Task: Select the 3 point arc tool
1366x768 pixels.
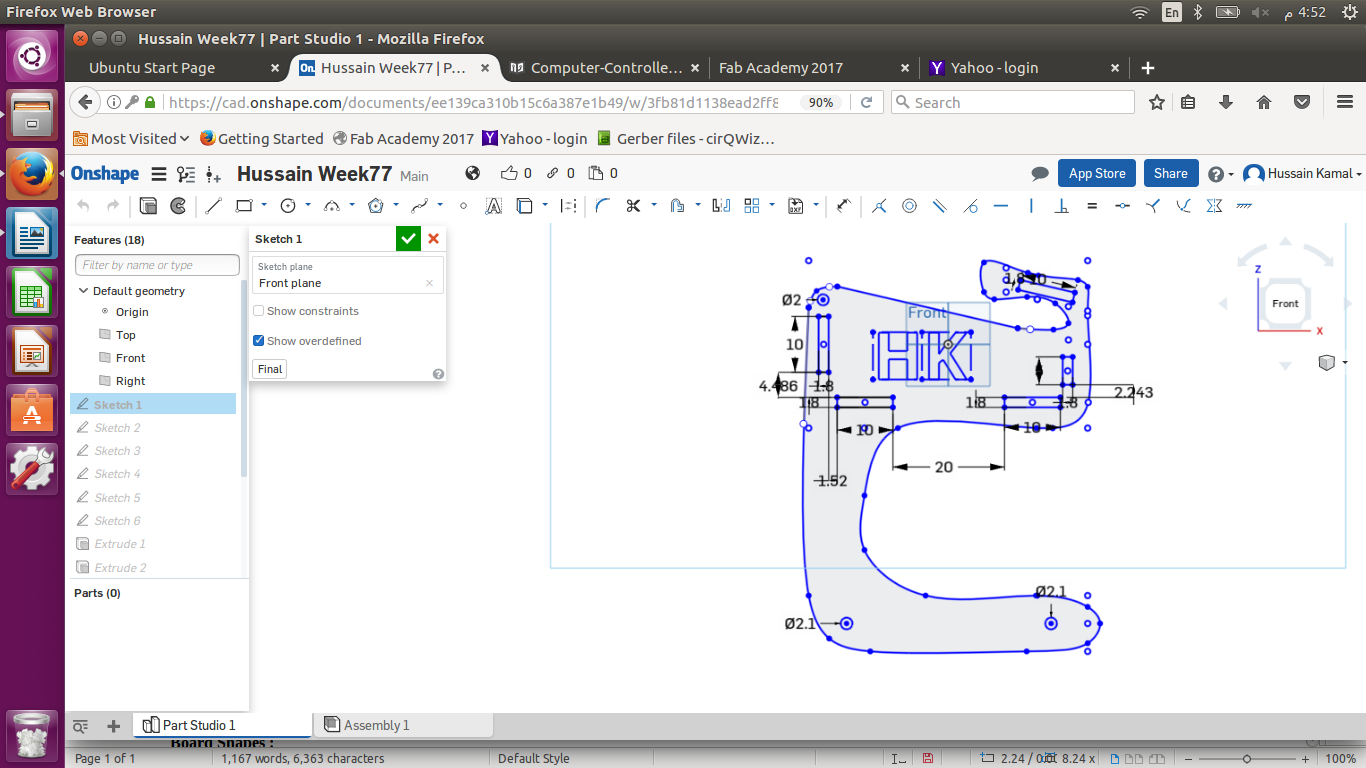Action: click(332, 206)
